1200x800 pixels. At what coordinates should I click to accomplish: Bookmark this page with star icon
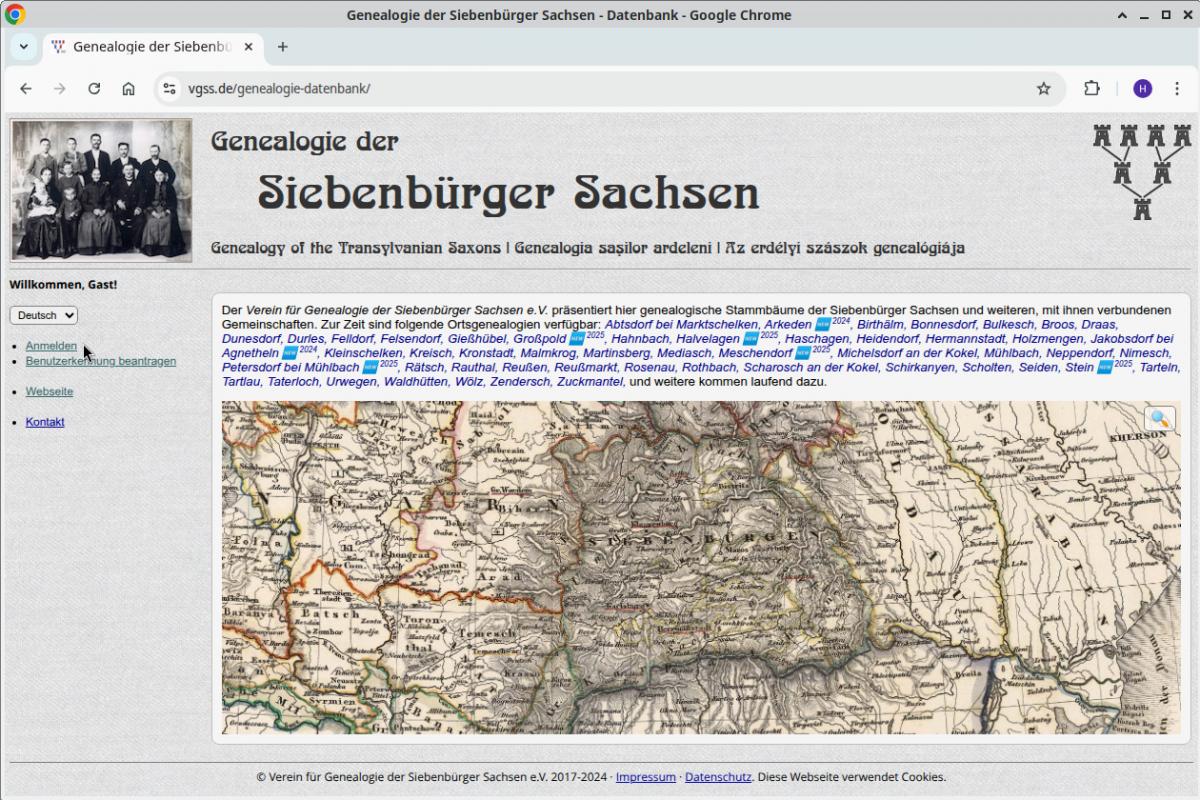pyautogui.click(x=1044, y=88)
